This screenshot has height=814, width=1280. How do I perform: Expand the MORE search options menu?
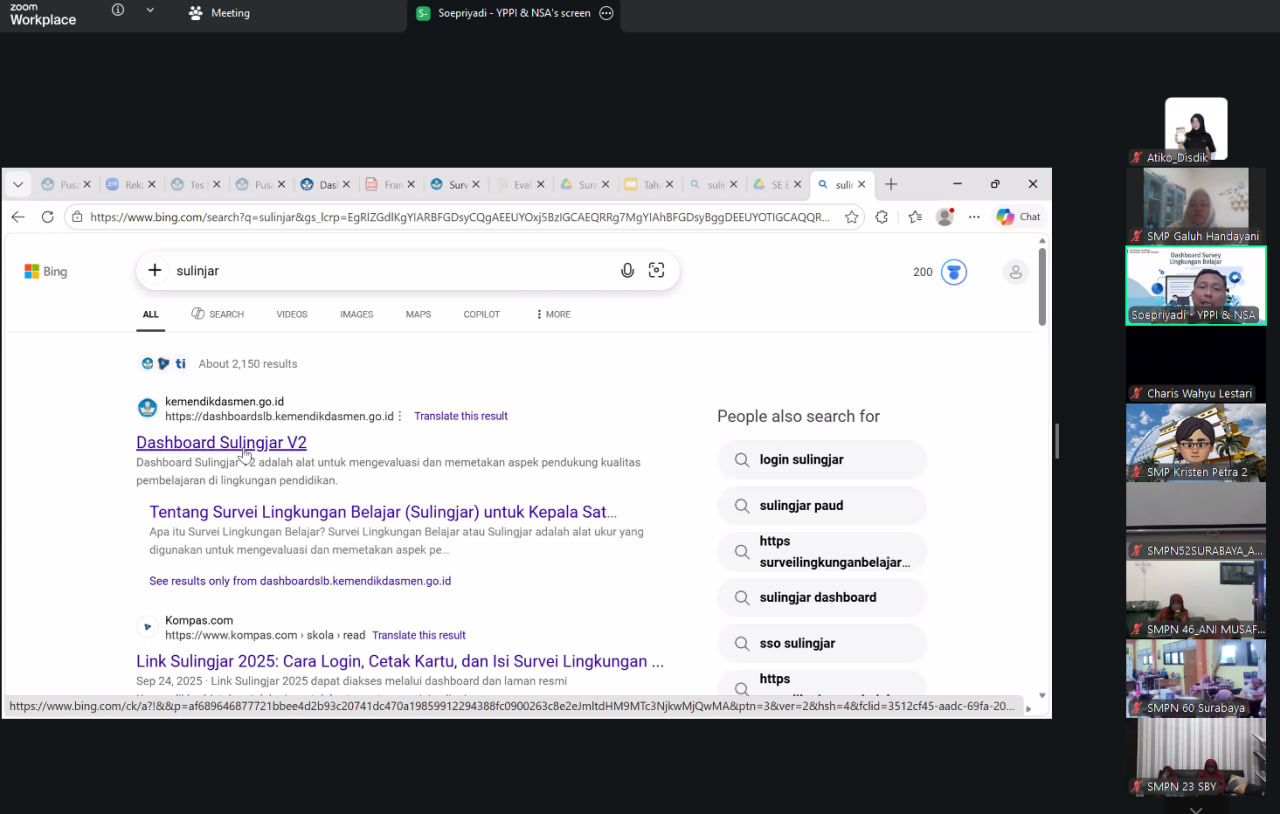(553, 314)
